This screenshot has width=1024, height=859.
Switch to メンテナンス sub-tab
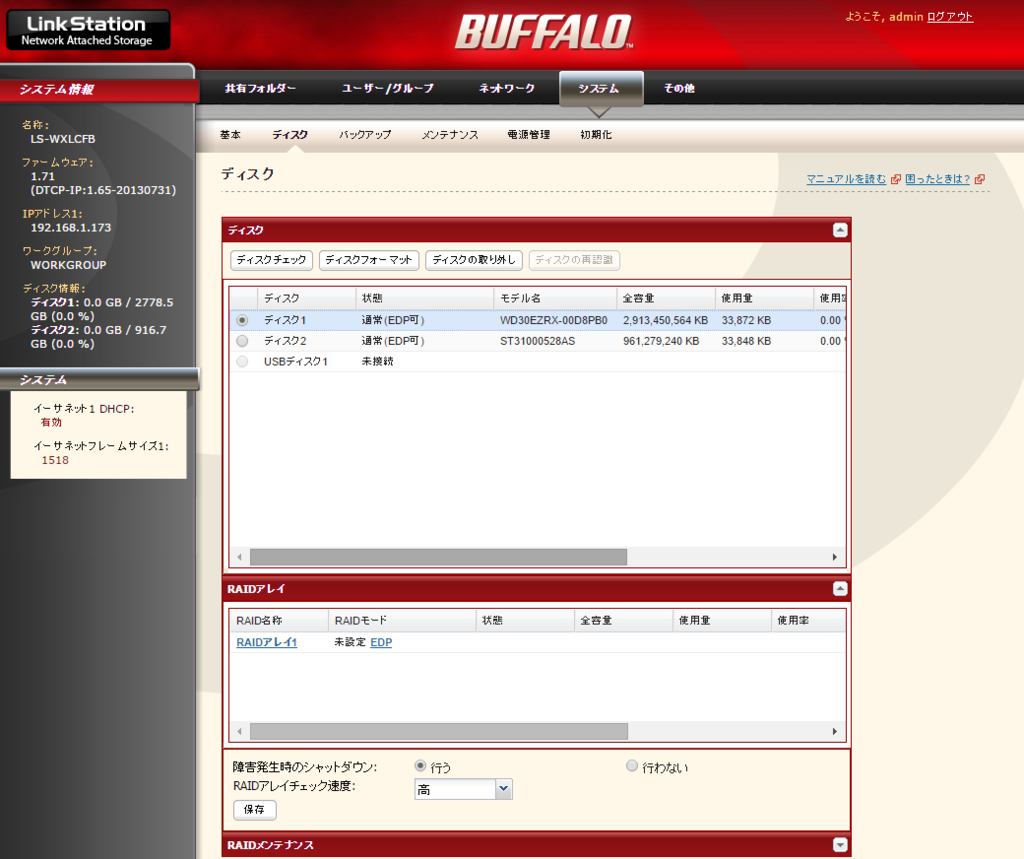click(x=450, y=135)
